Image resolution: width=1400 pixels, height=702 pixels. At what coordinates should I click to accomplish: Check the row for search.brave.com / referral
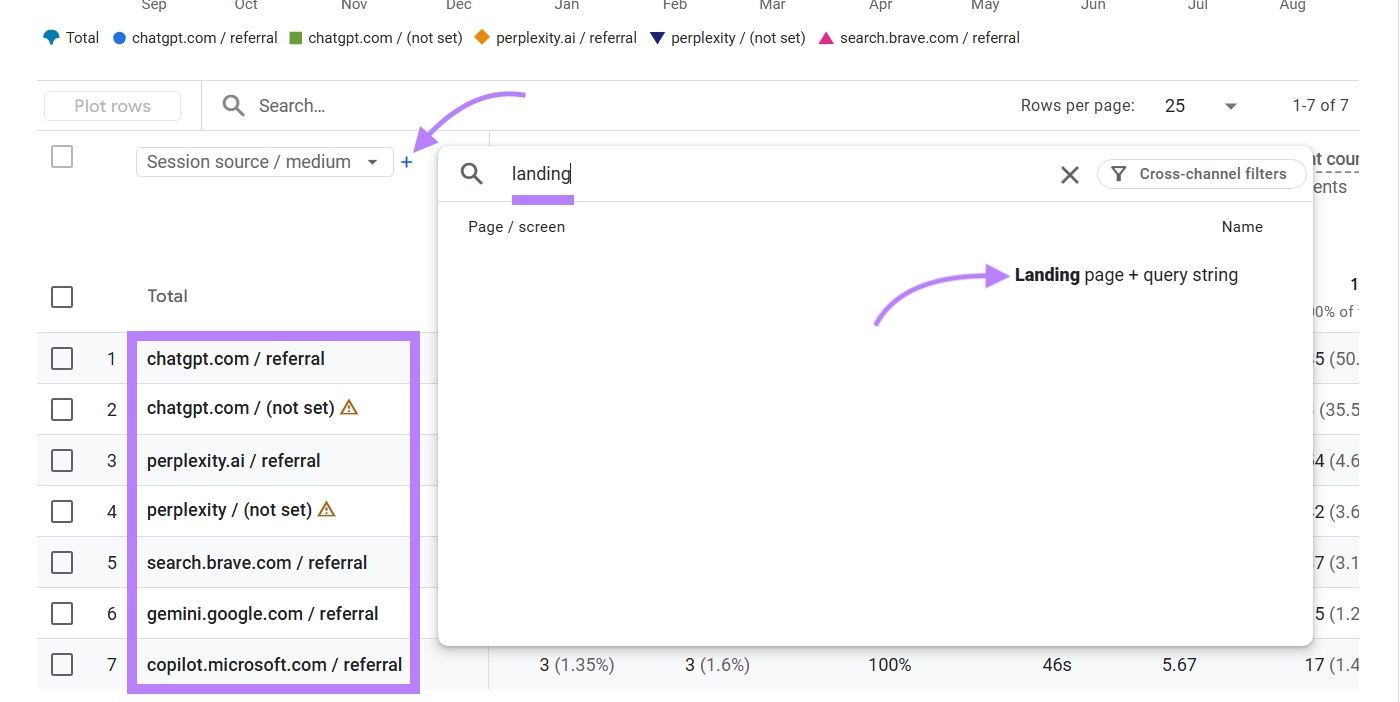(62, 562)
